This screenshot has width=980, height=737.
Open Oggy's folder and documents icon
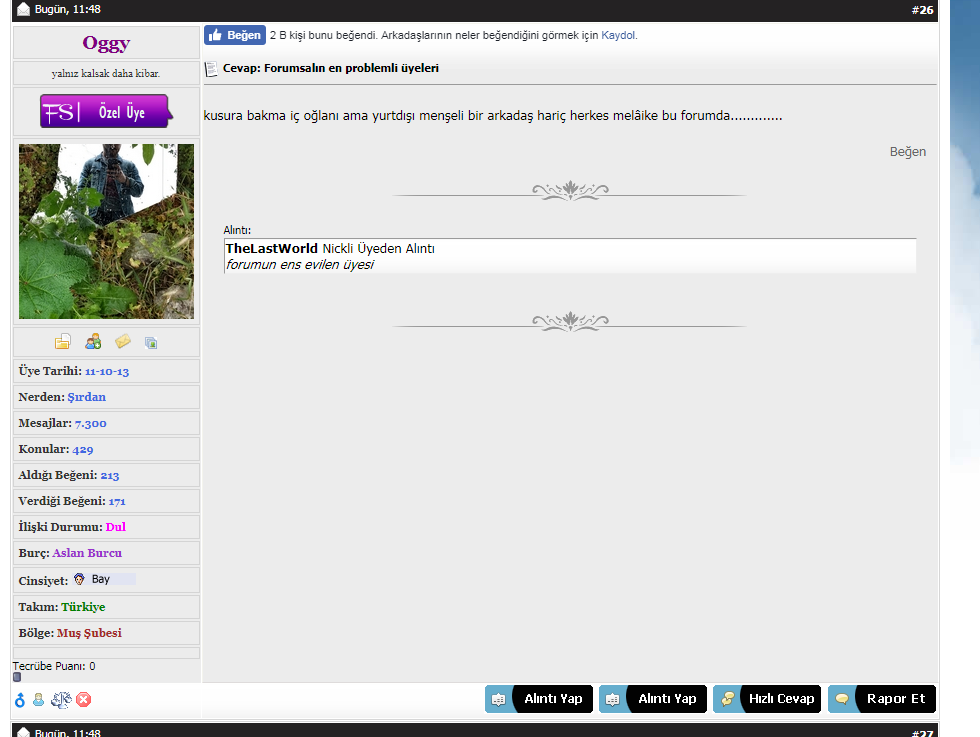click(62, 342)
